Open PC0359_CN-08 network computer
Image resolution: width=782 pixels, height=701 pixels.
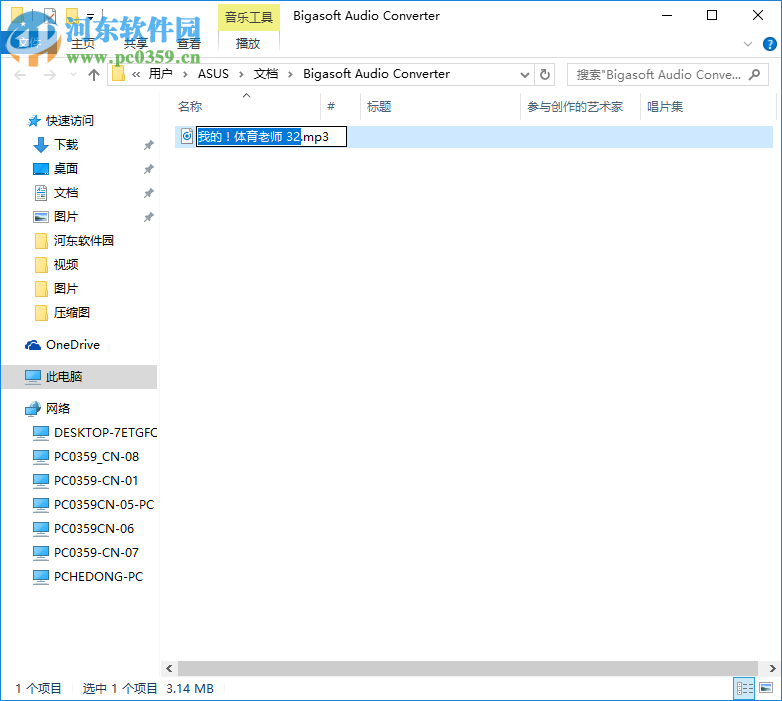(x=96, y=457)
